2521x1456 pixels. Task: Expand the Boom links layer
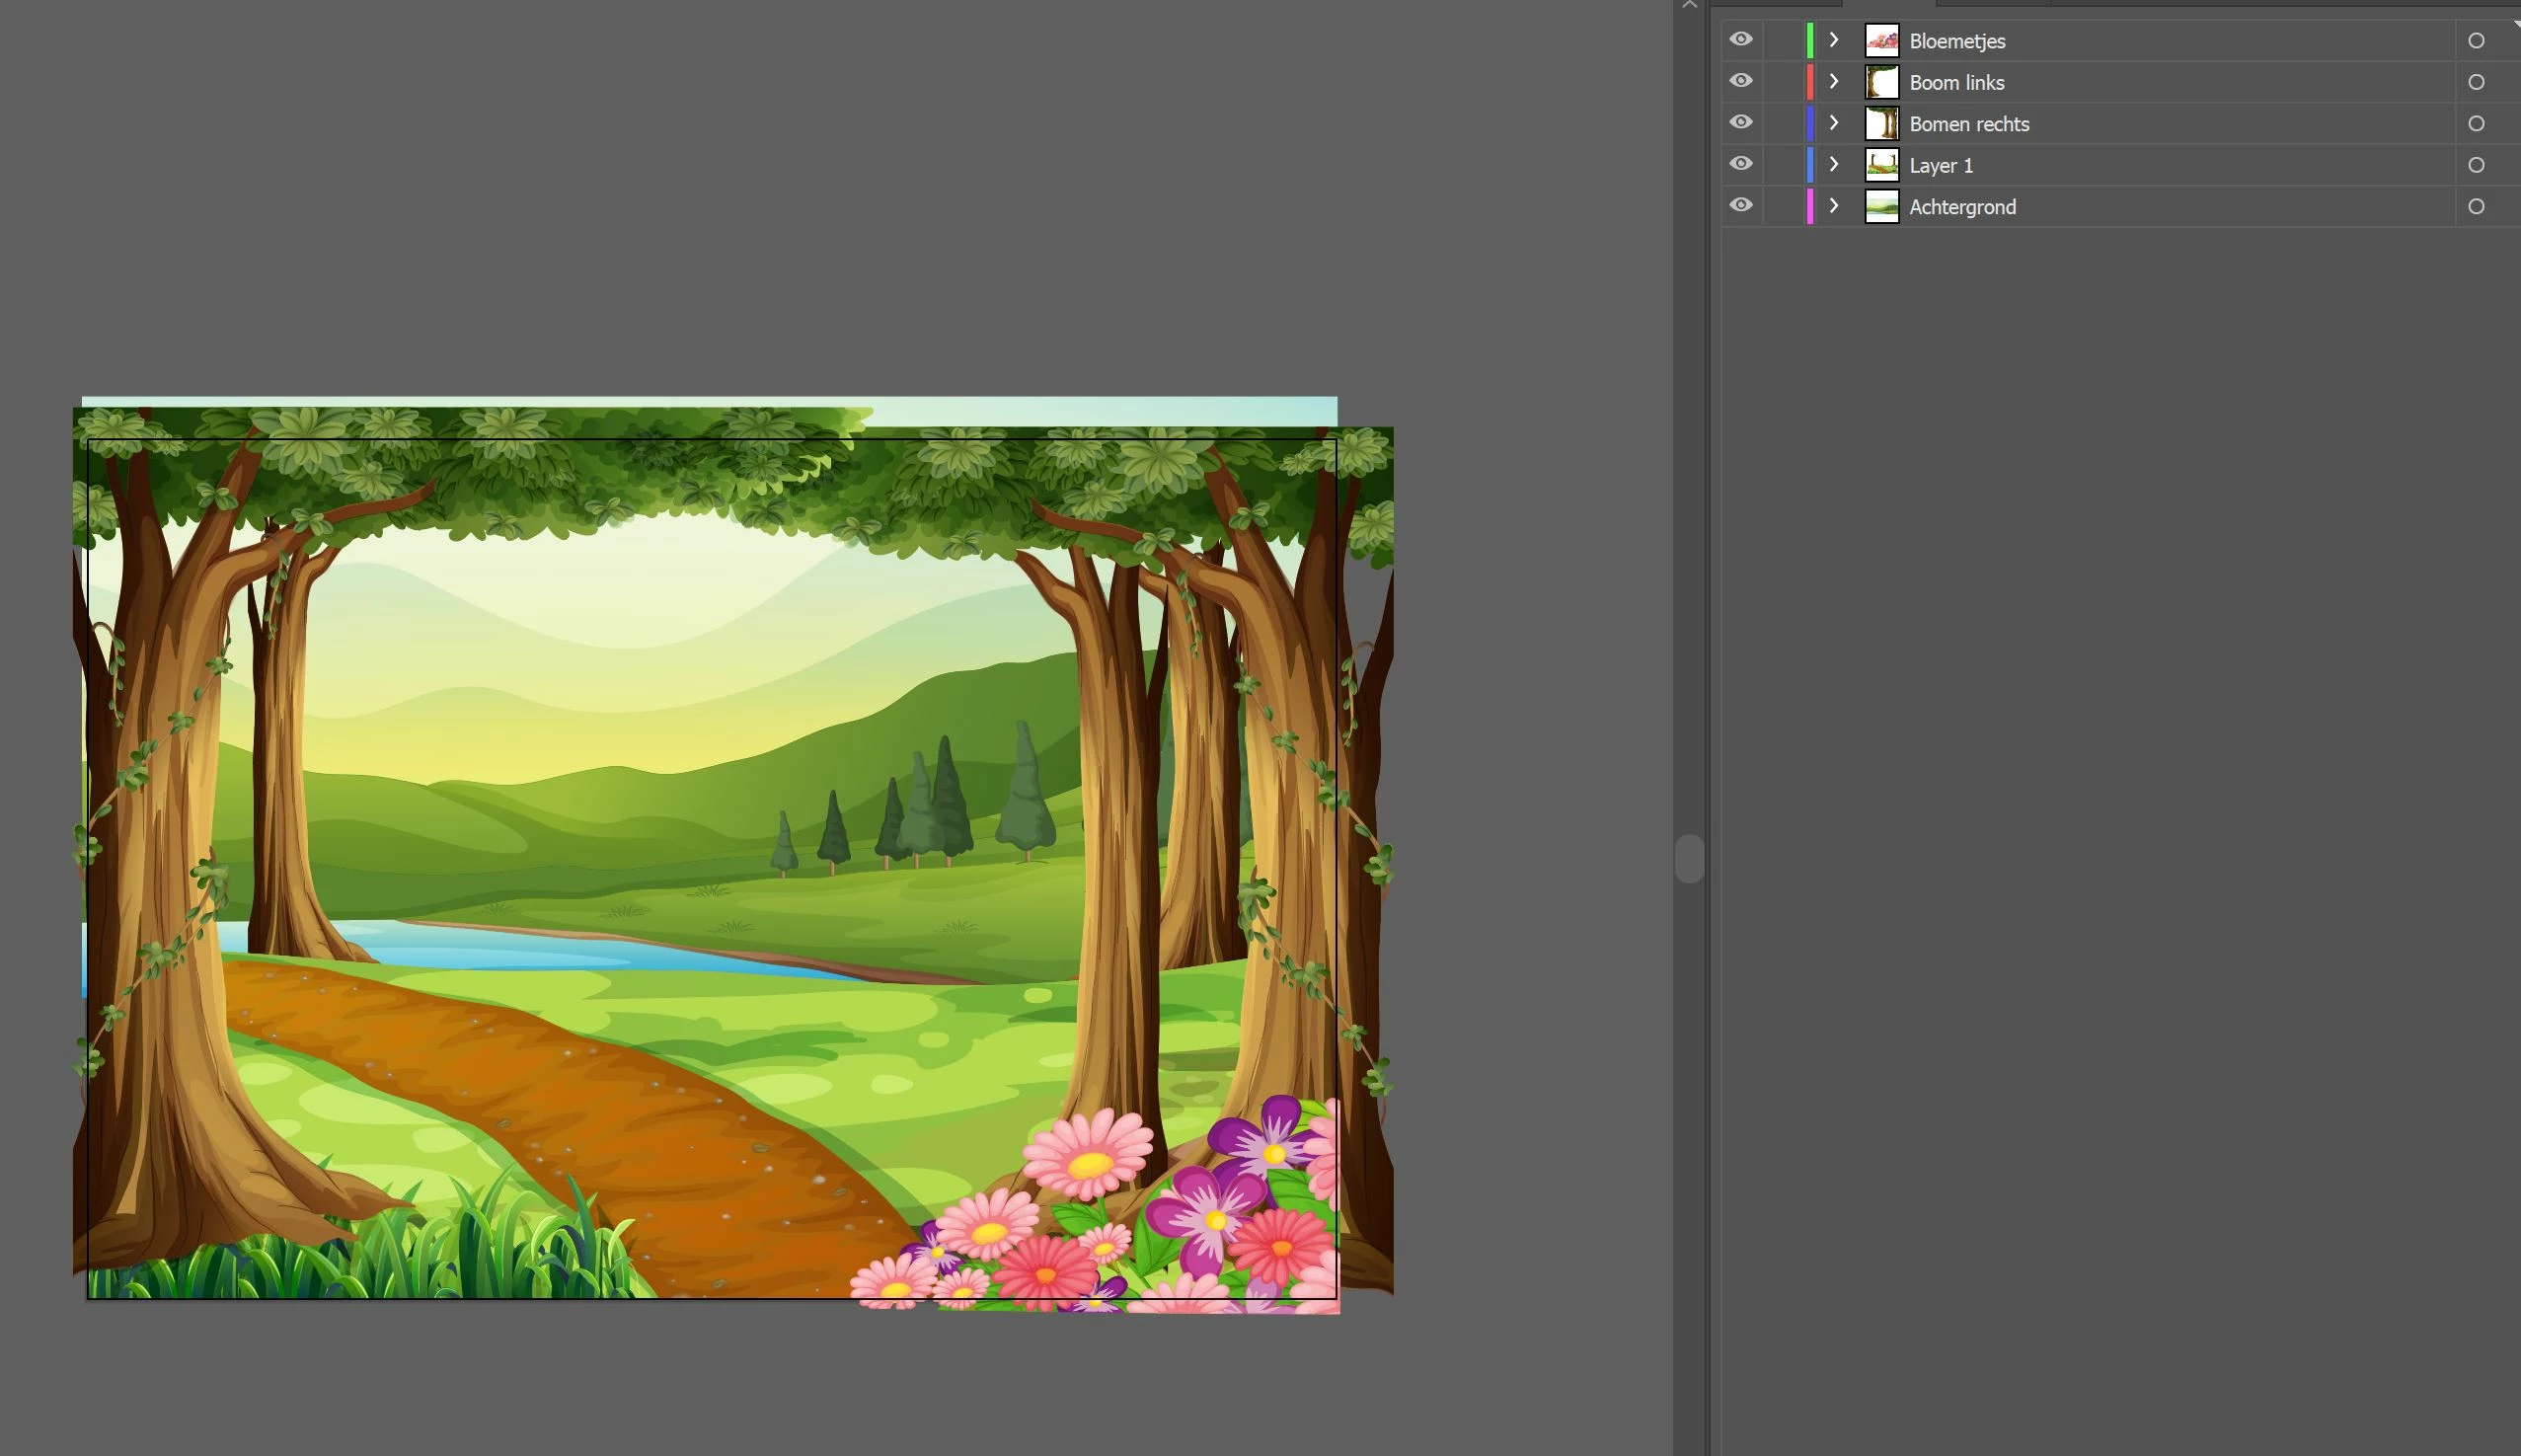(1834, 81)
